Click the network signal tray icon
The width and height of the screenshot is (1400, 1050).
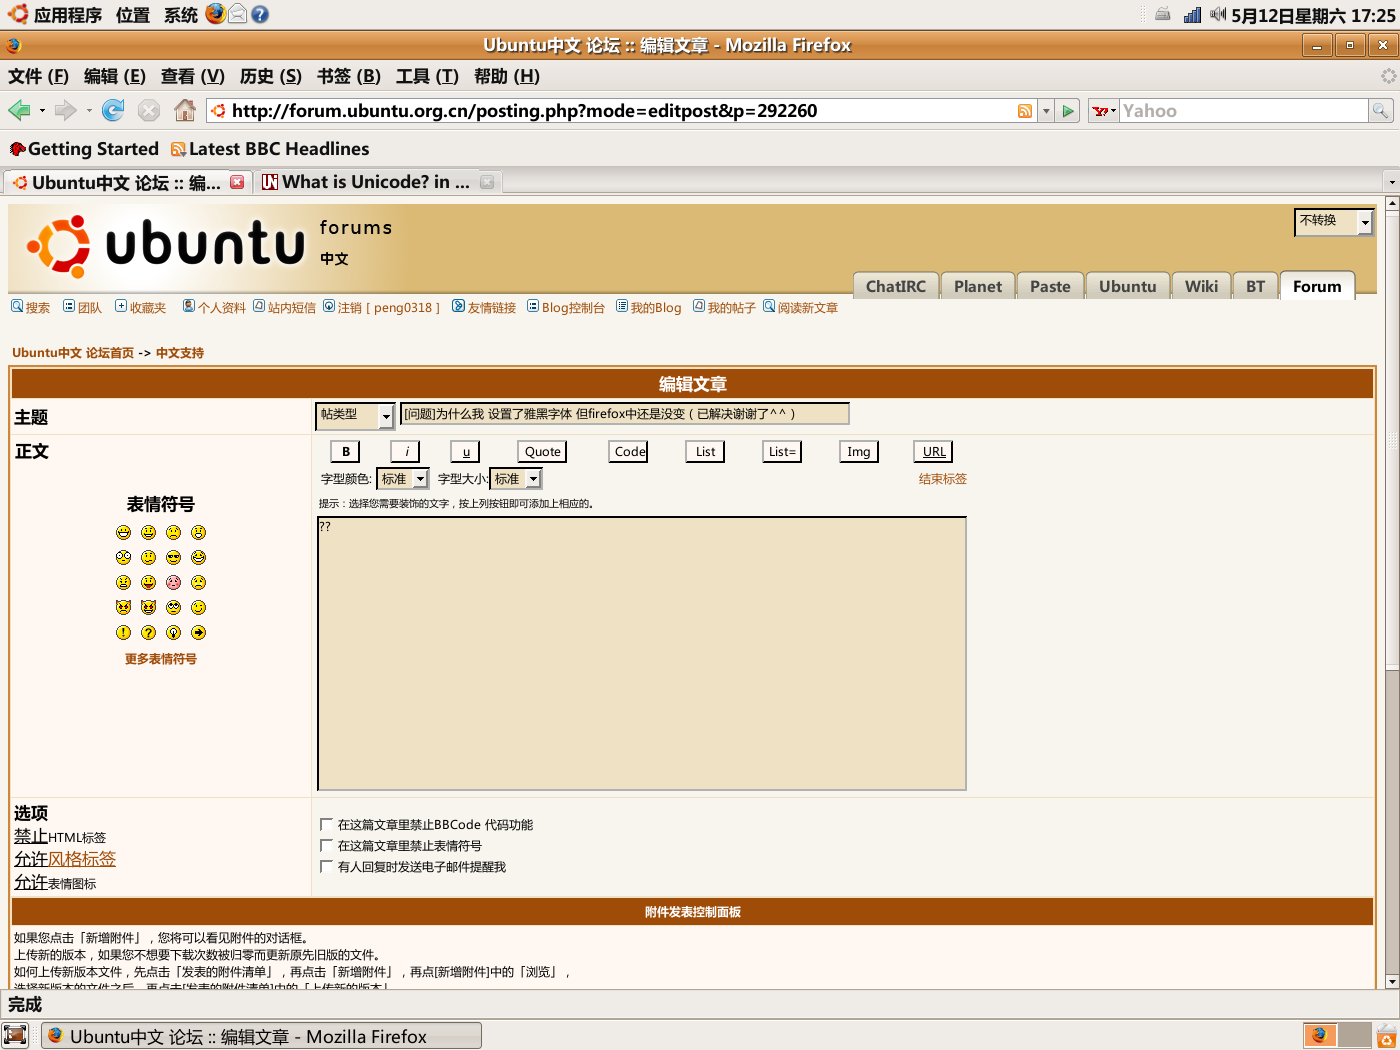pos(1192,14)
